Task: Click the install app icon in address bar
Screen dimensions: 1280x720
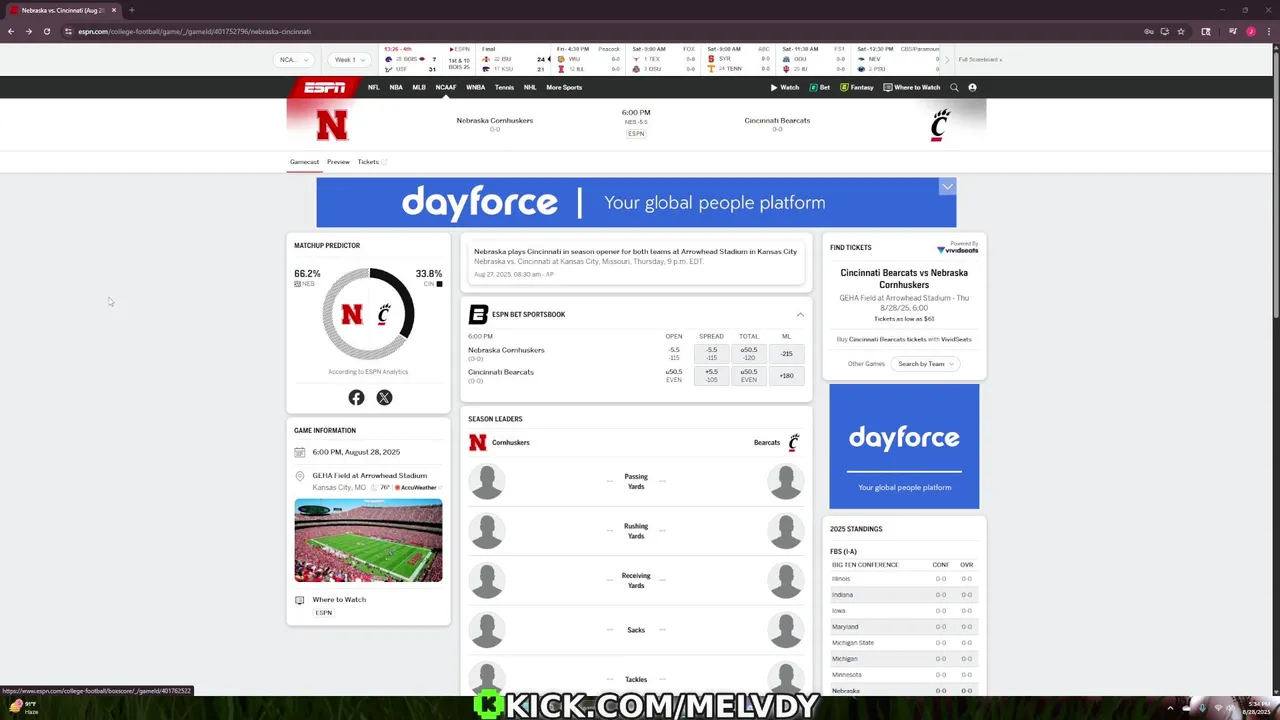Action: coord(1165,31)
